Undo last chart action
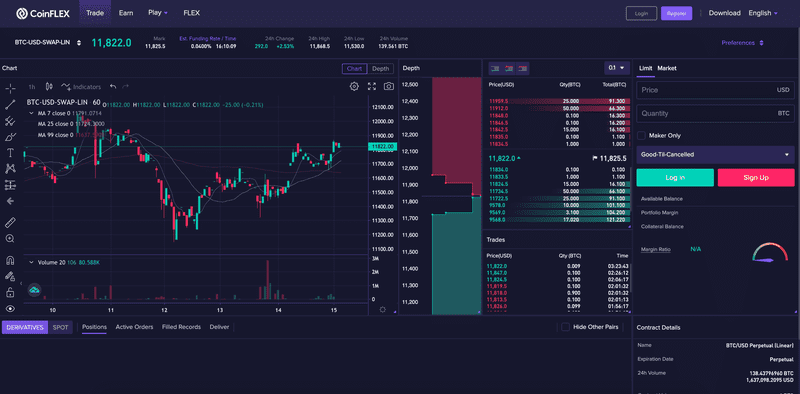800x394 pixels. click(113, 87)
